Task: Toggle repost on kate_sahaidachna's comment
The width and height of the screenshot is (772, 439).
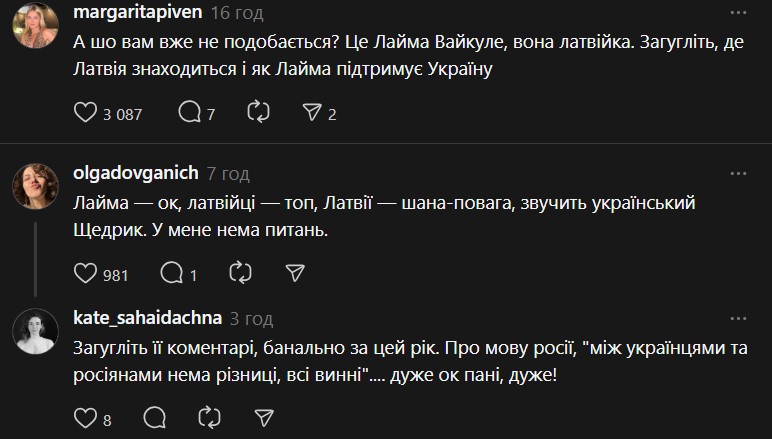Action: [210, 416]
